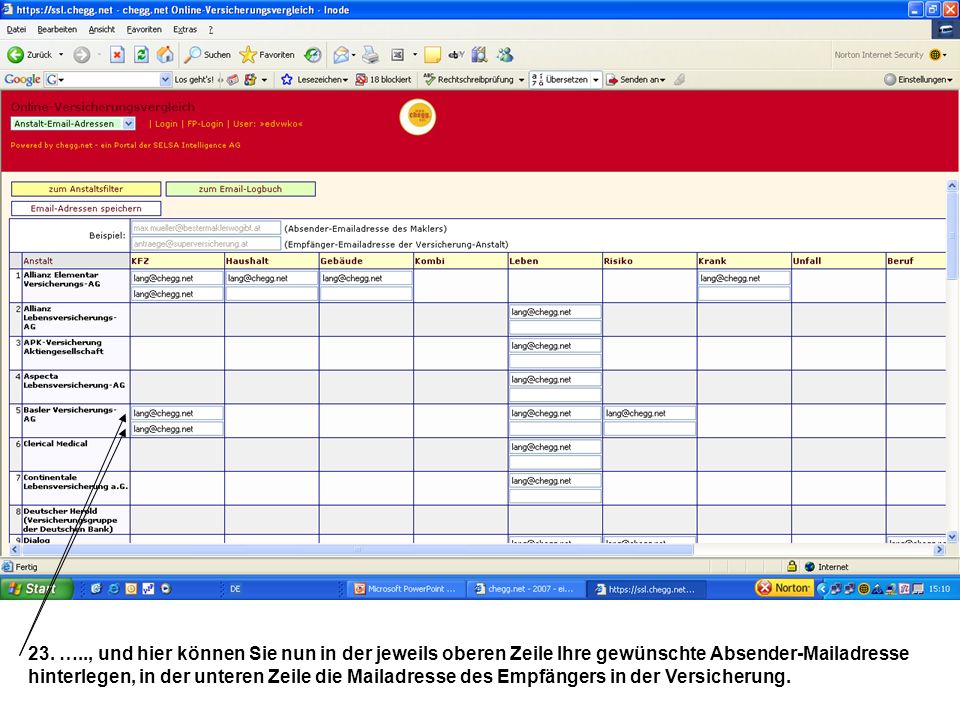Open Messenger people icon
960x720 pixels.
point(505,55)
